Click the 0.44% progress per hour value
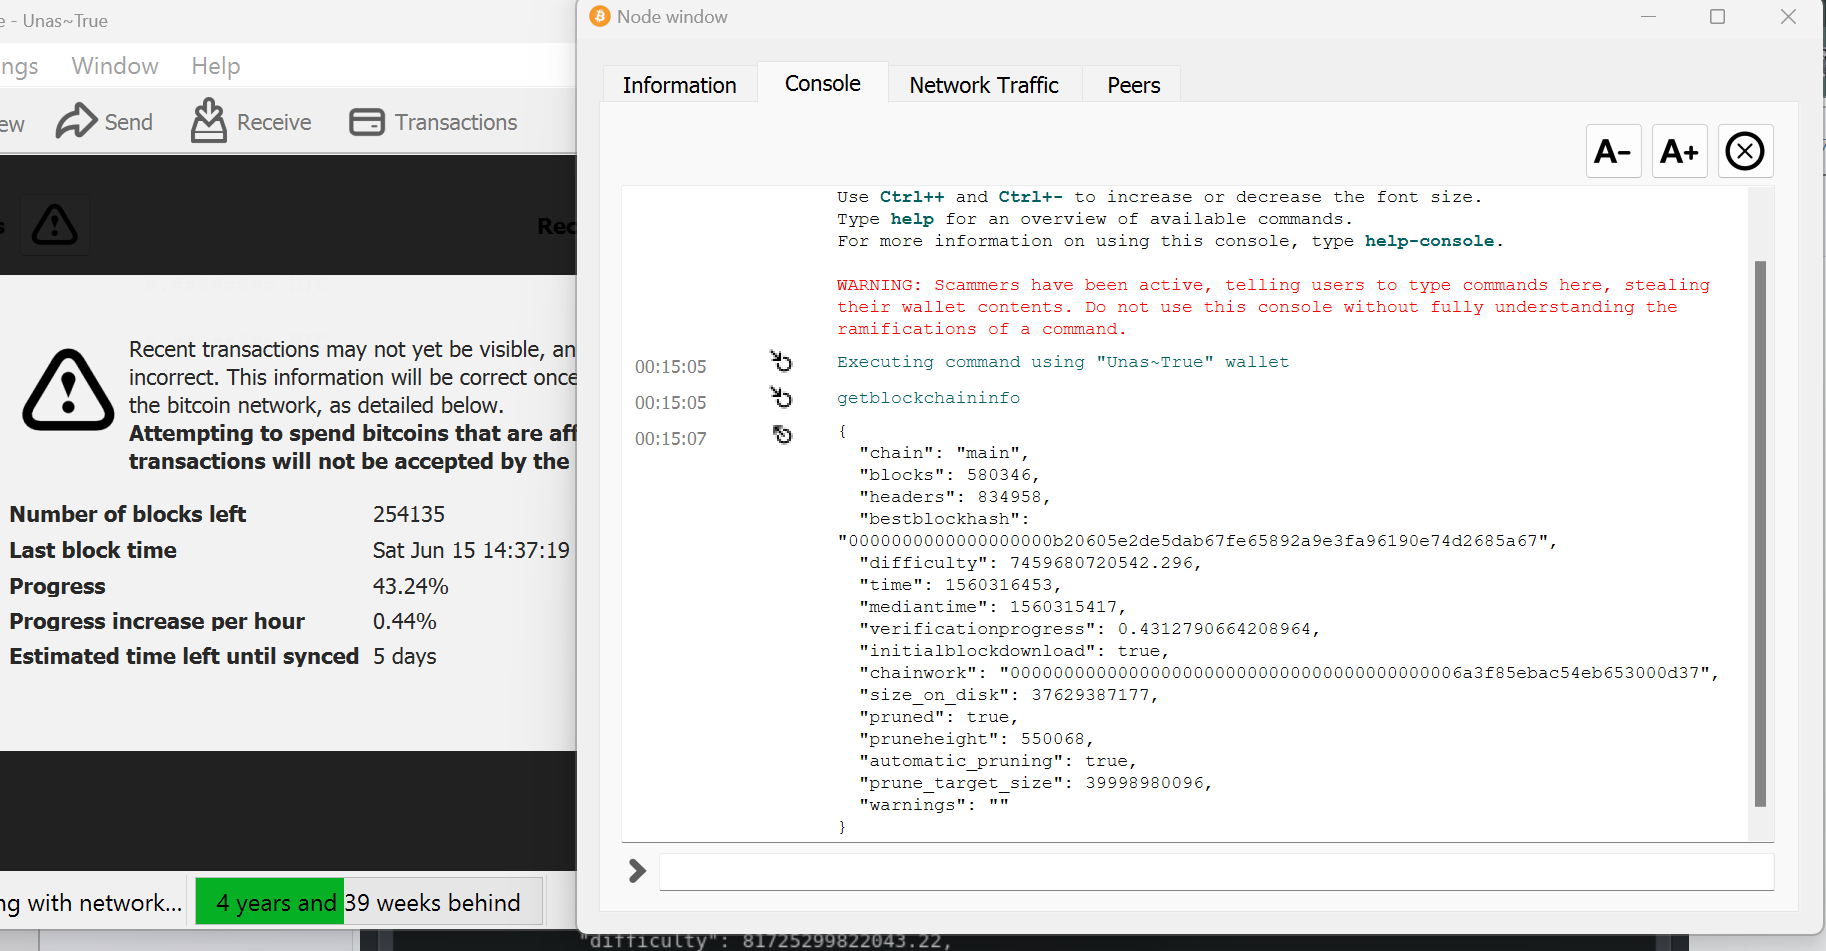1826x951 pixels. pos(405,621)
